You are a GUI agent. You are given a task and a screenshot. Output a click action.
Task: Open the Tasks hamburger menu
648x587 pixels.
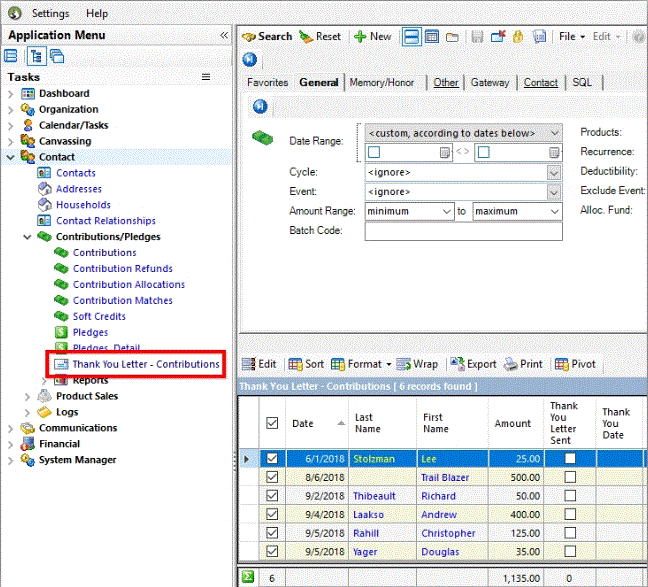(206, 77)
